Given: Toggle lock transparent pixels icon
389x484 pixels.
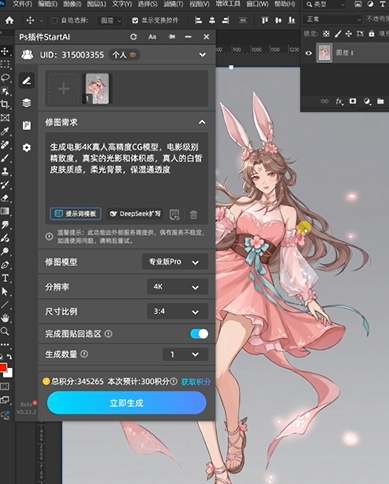Looking at the screenshot, I should coord(326,34).
